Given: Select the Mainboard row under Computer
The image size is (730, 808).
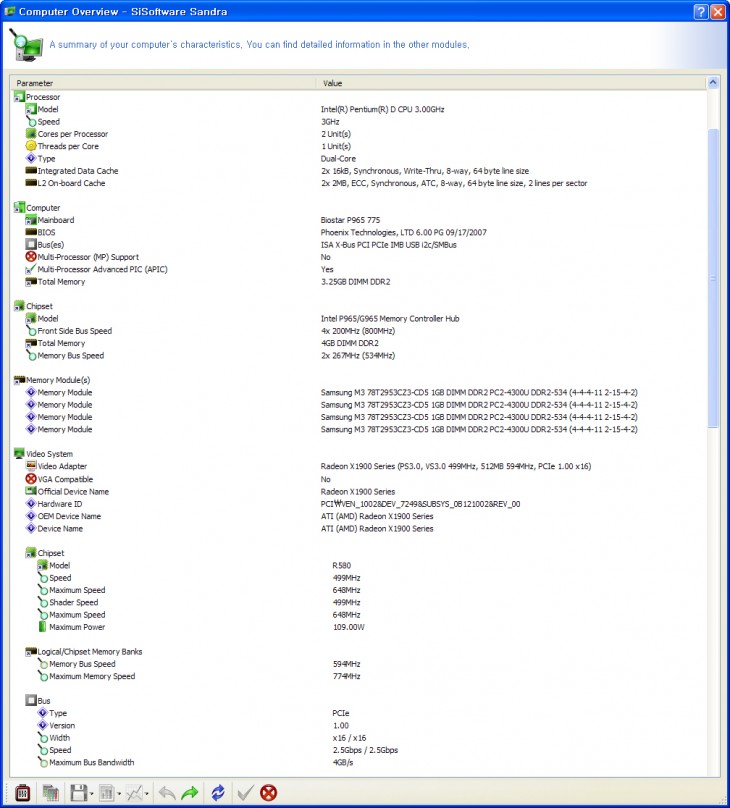Looking at the screenshot, I should [x=56, y=220].
